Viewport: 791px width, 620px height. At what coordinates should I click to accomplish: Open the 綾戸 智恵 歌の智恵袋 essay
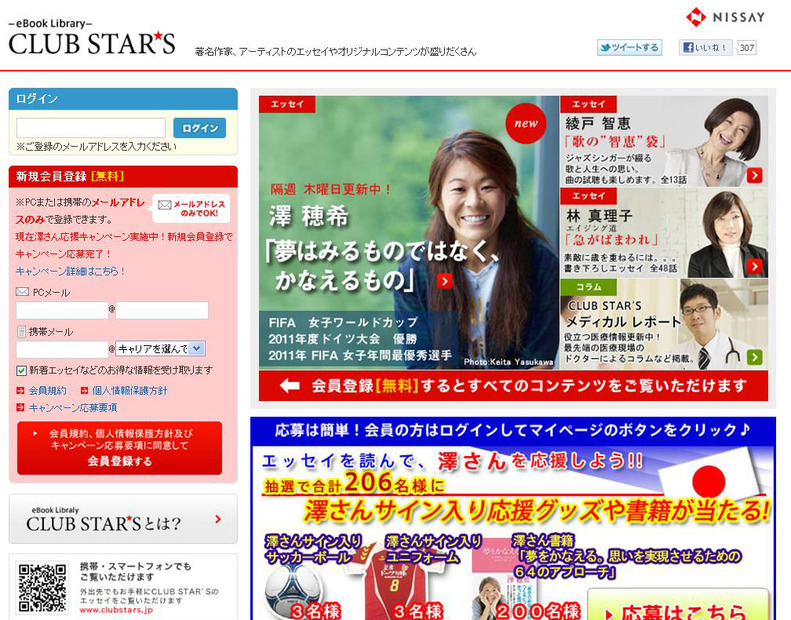664,141
